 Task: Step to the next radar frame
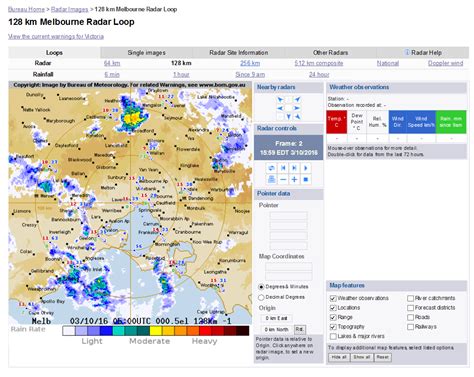[294, 168]
